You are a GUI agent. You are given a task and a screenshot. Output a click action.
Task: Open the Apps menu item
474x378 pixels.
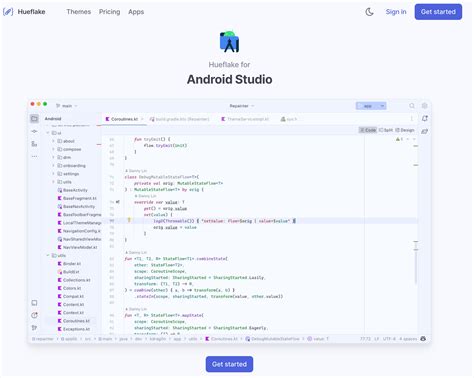tap(136, 12)
